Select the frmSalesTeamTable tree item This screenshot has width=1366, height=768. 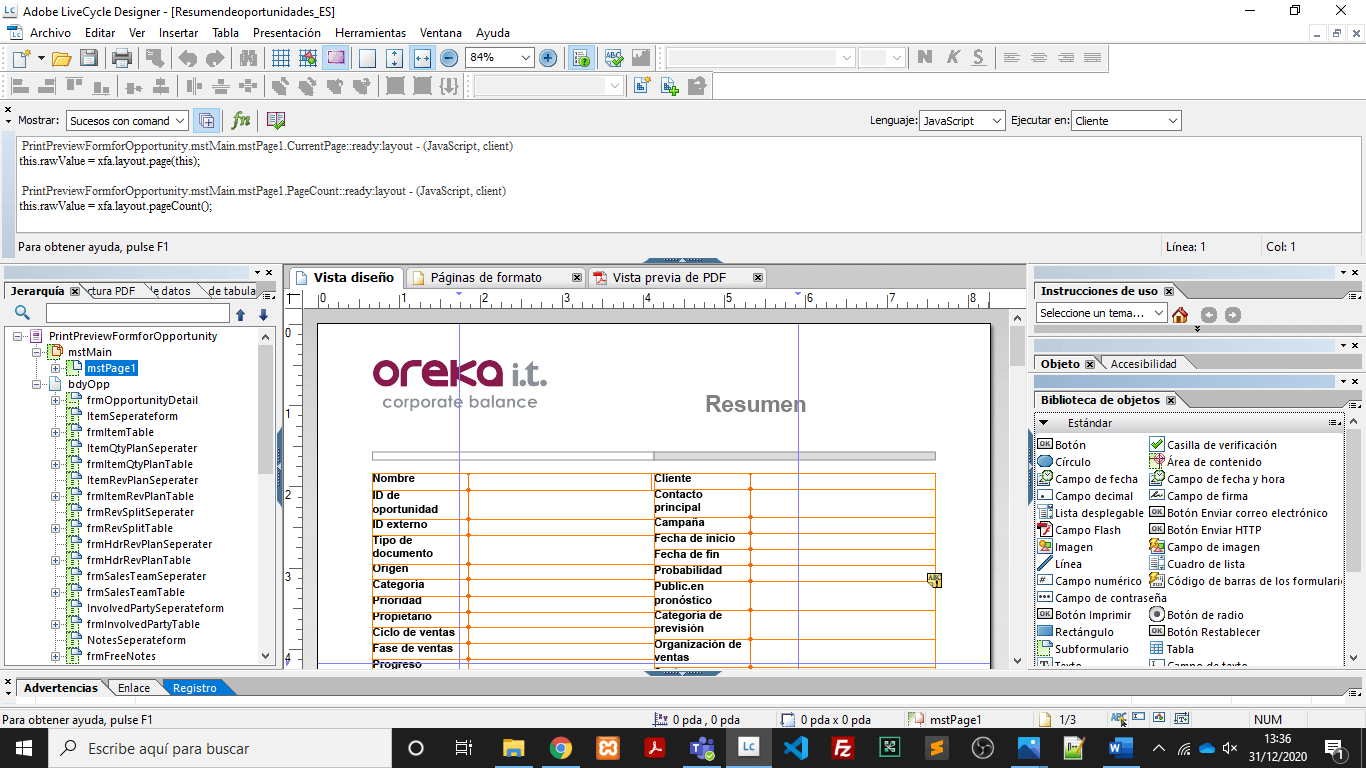click(135, 592)
